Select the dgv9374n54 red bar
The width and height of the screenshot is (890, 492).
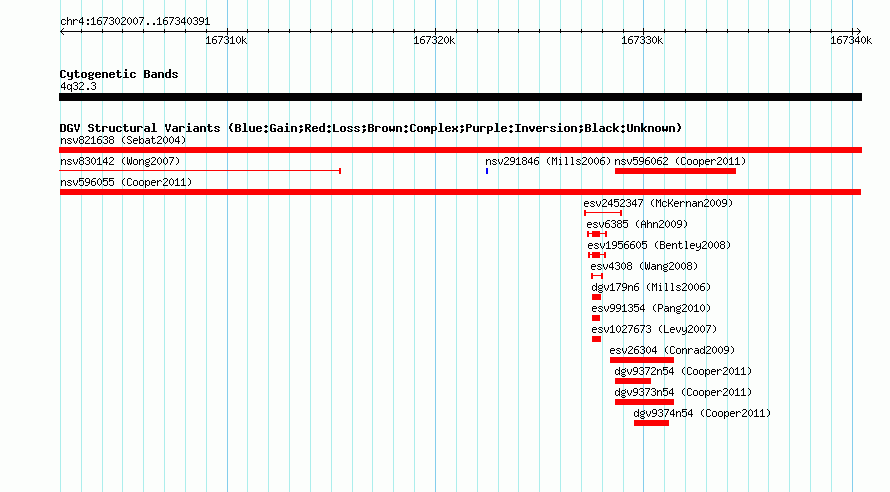click(652, 423)
